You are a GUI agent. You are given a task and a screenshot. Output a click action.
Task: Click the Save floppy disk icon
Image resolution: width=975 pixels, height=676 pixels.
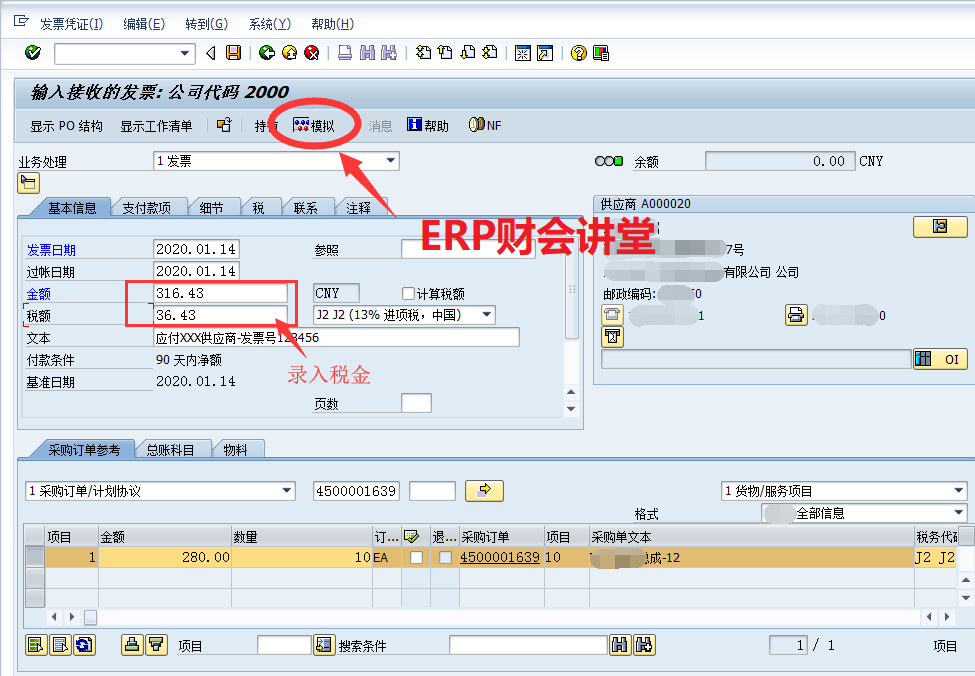tap(233, 53)
